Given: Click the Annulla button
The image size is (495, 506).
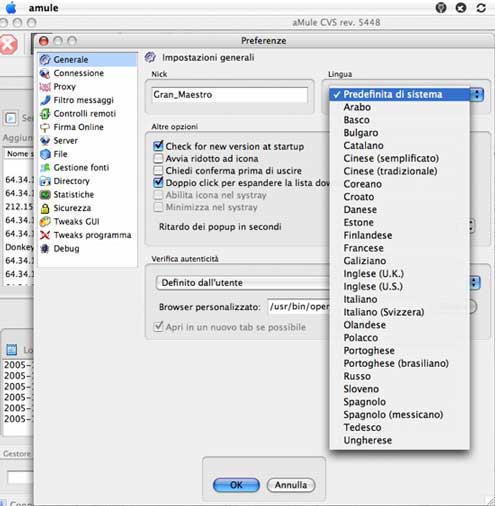Looking at the screenshot, I should [291, 485].
